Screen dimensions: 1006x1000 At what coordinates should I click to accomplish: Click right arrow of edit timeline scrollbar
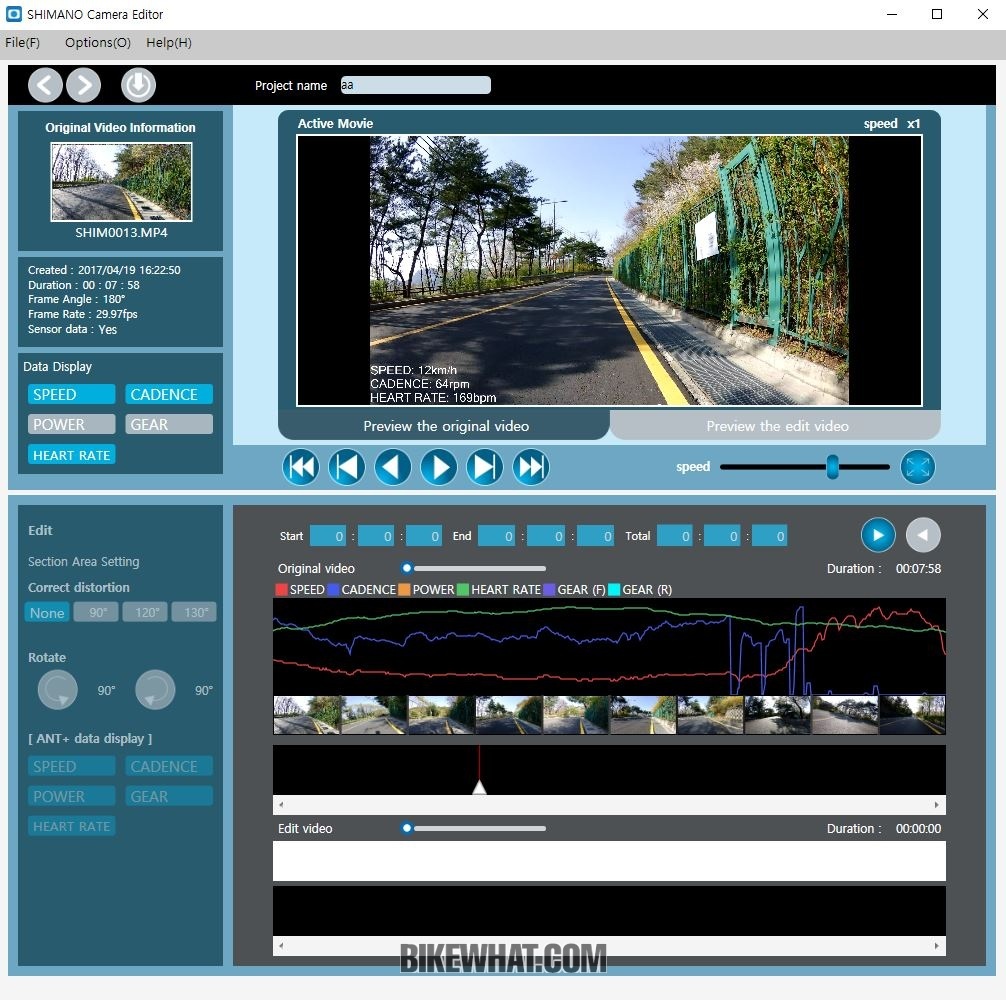click(937, 945)
